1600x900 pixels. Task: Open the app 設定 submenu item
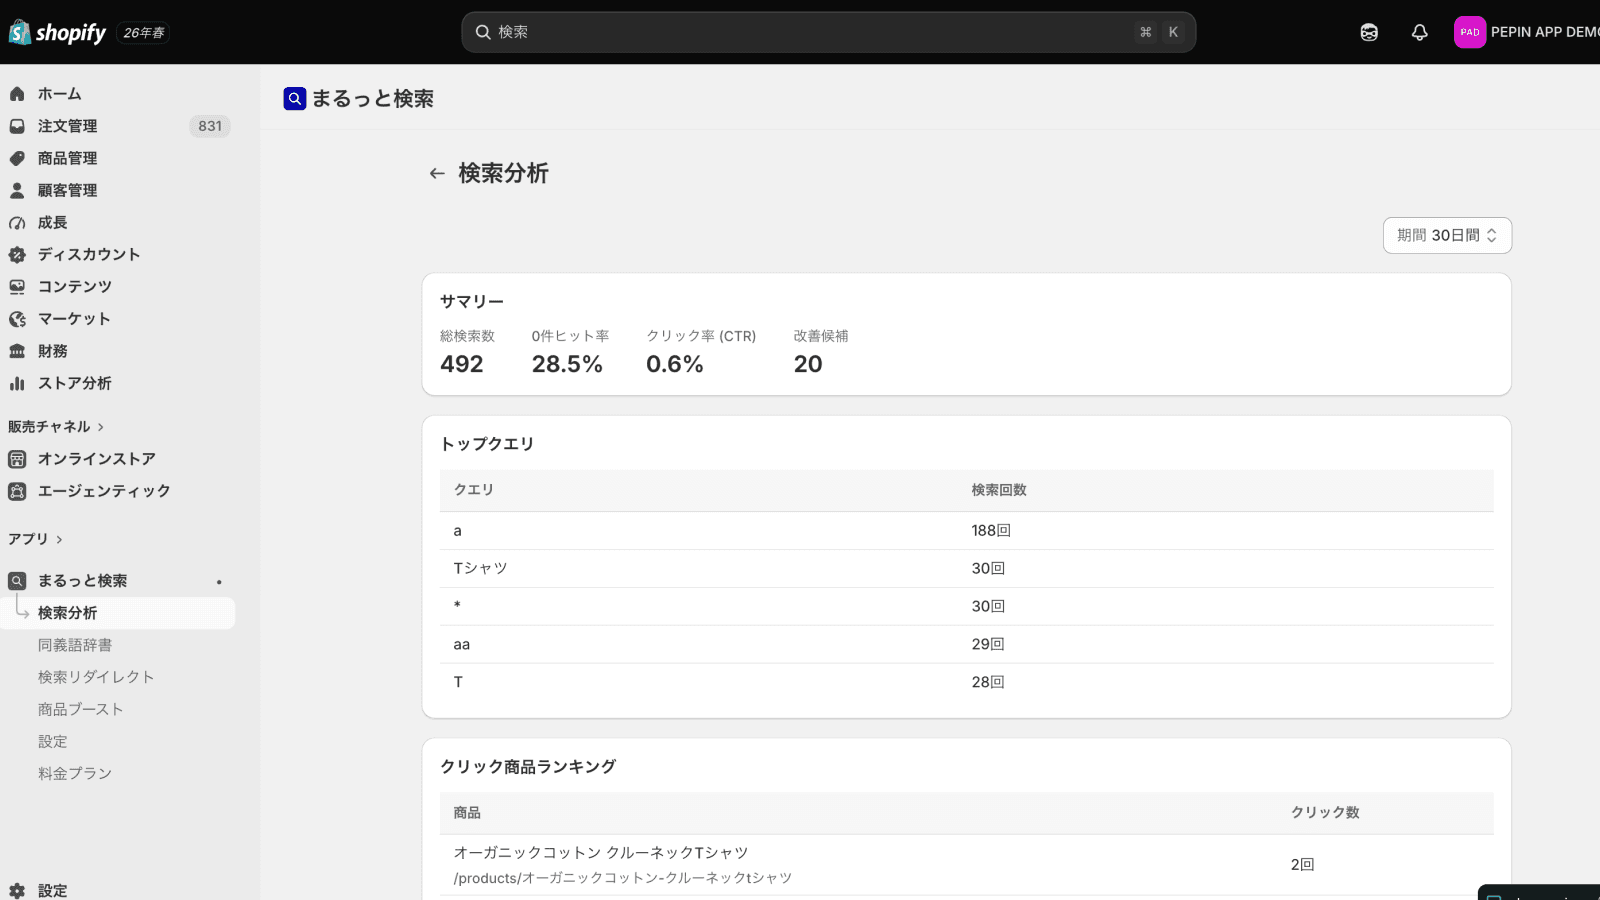point(53,741)
